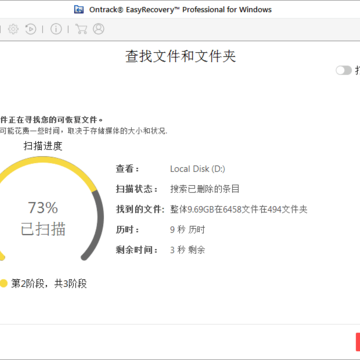This screenshot has width=360, height=360.
Task: Click the '扫描状态：' field label
Action: click(x=137, y=189)
